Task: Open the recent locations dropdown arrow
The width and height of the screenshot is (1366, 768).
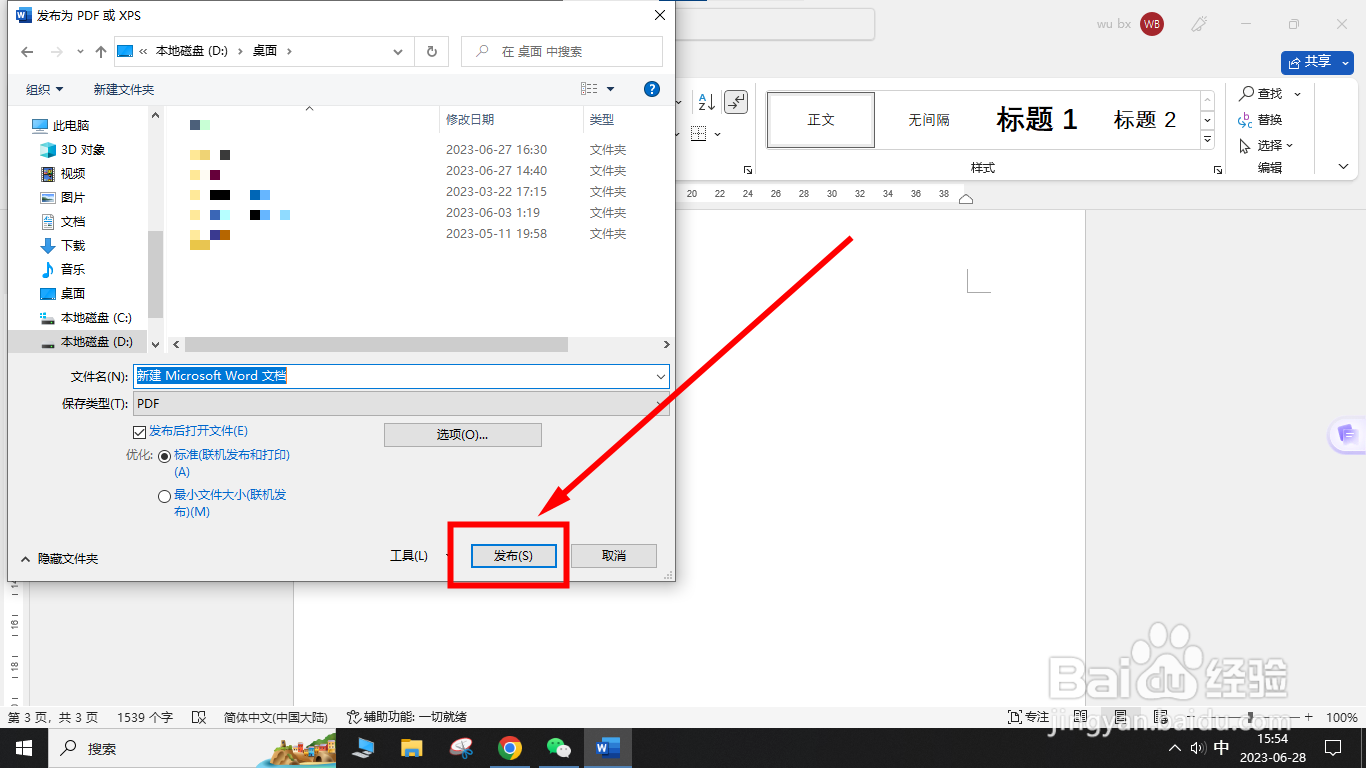Action: 81,51
